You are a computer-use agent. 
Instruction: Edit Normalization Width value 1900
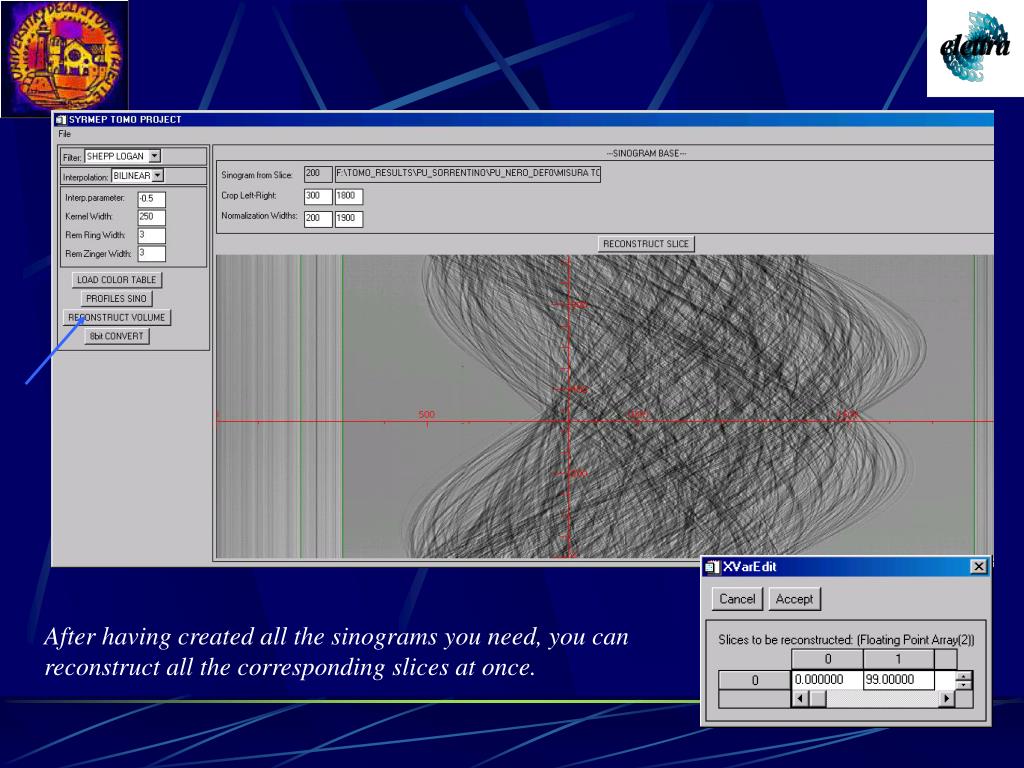(x=349, y=219)
